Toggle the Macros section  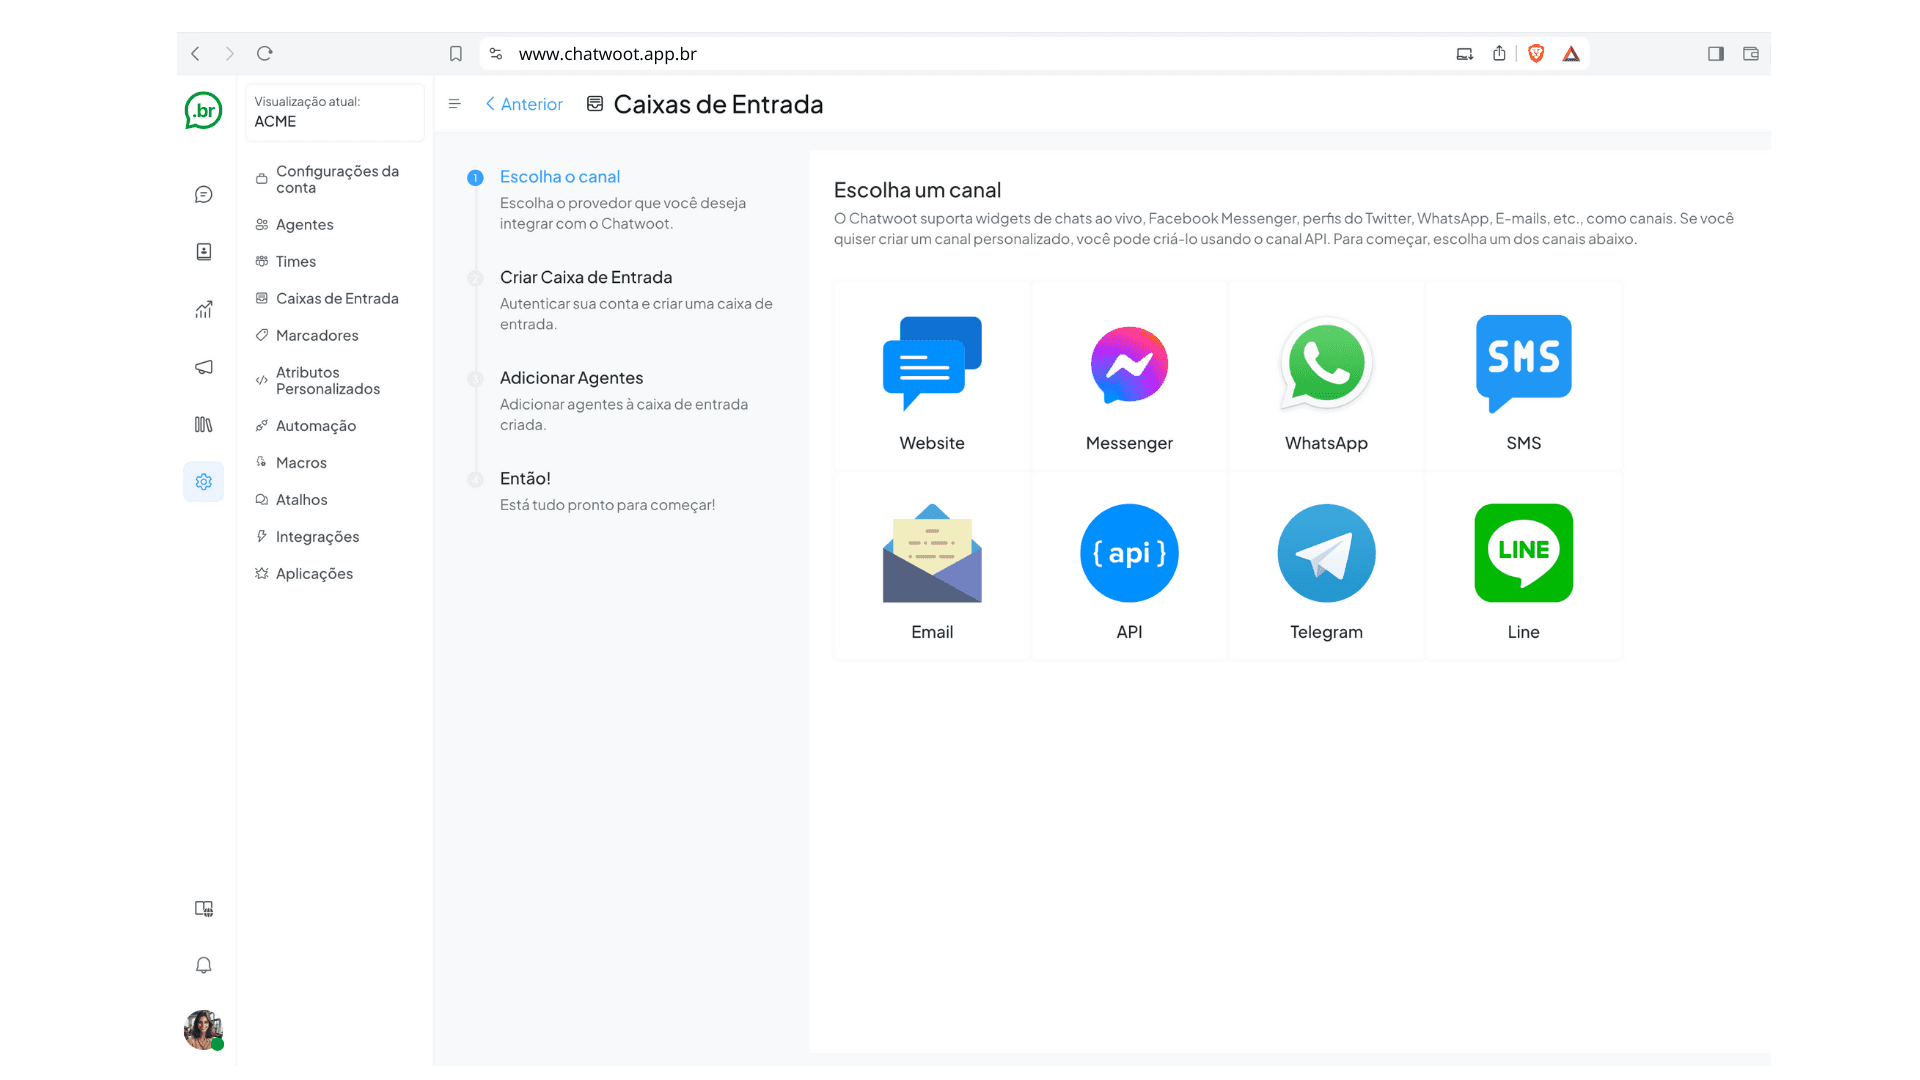(x=302, y=462)
